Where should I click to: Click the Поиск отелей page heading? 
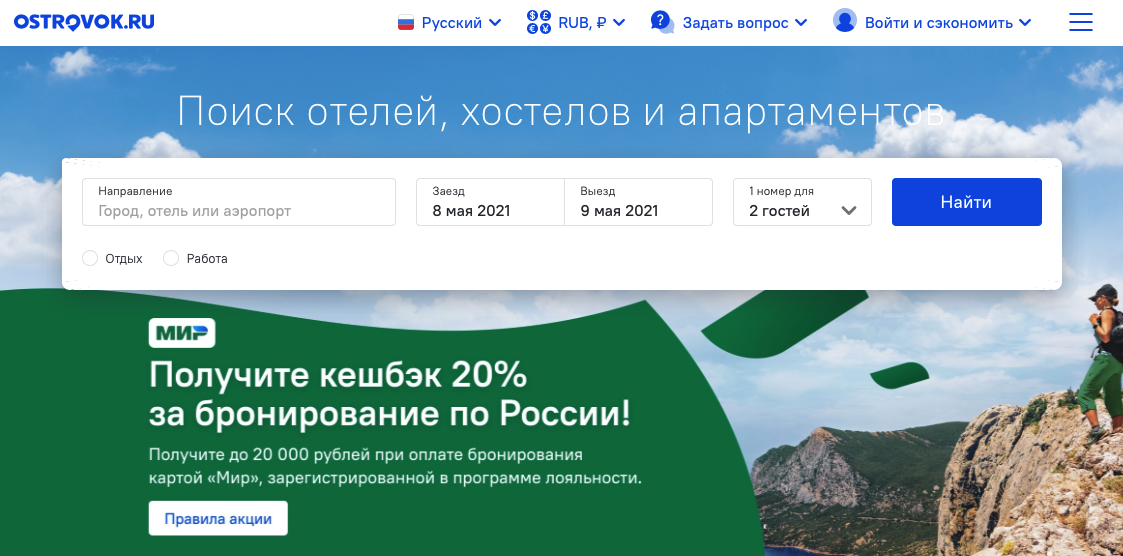(x=561, y=112)
